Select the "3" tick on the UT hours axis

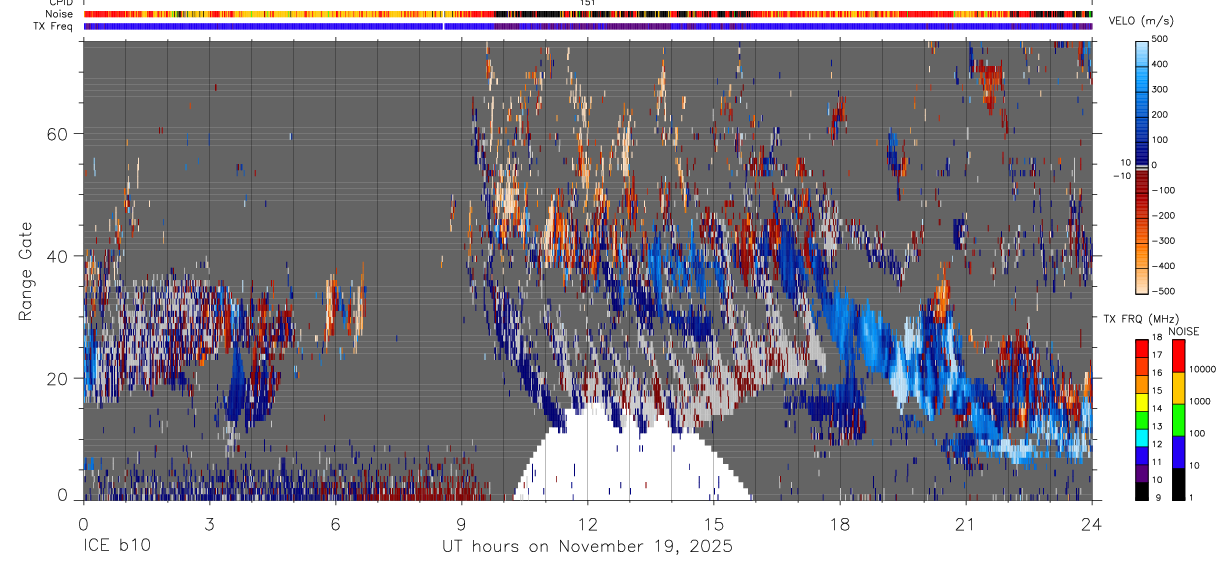(209, 523)
